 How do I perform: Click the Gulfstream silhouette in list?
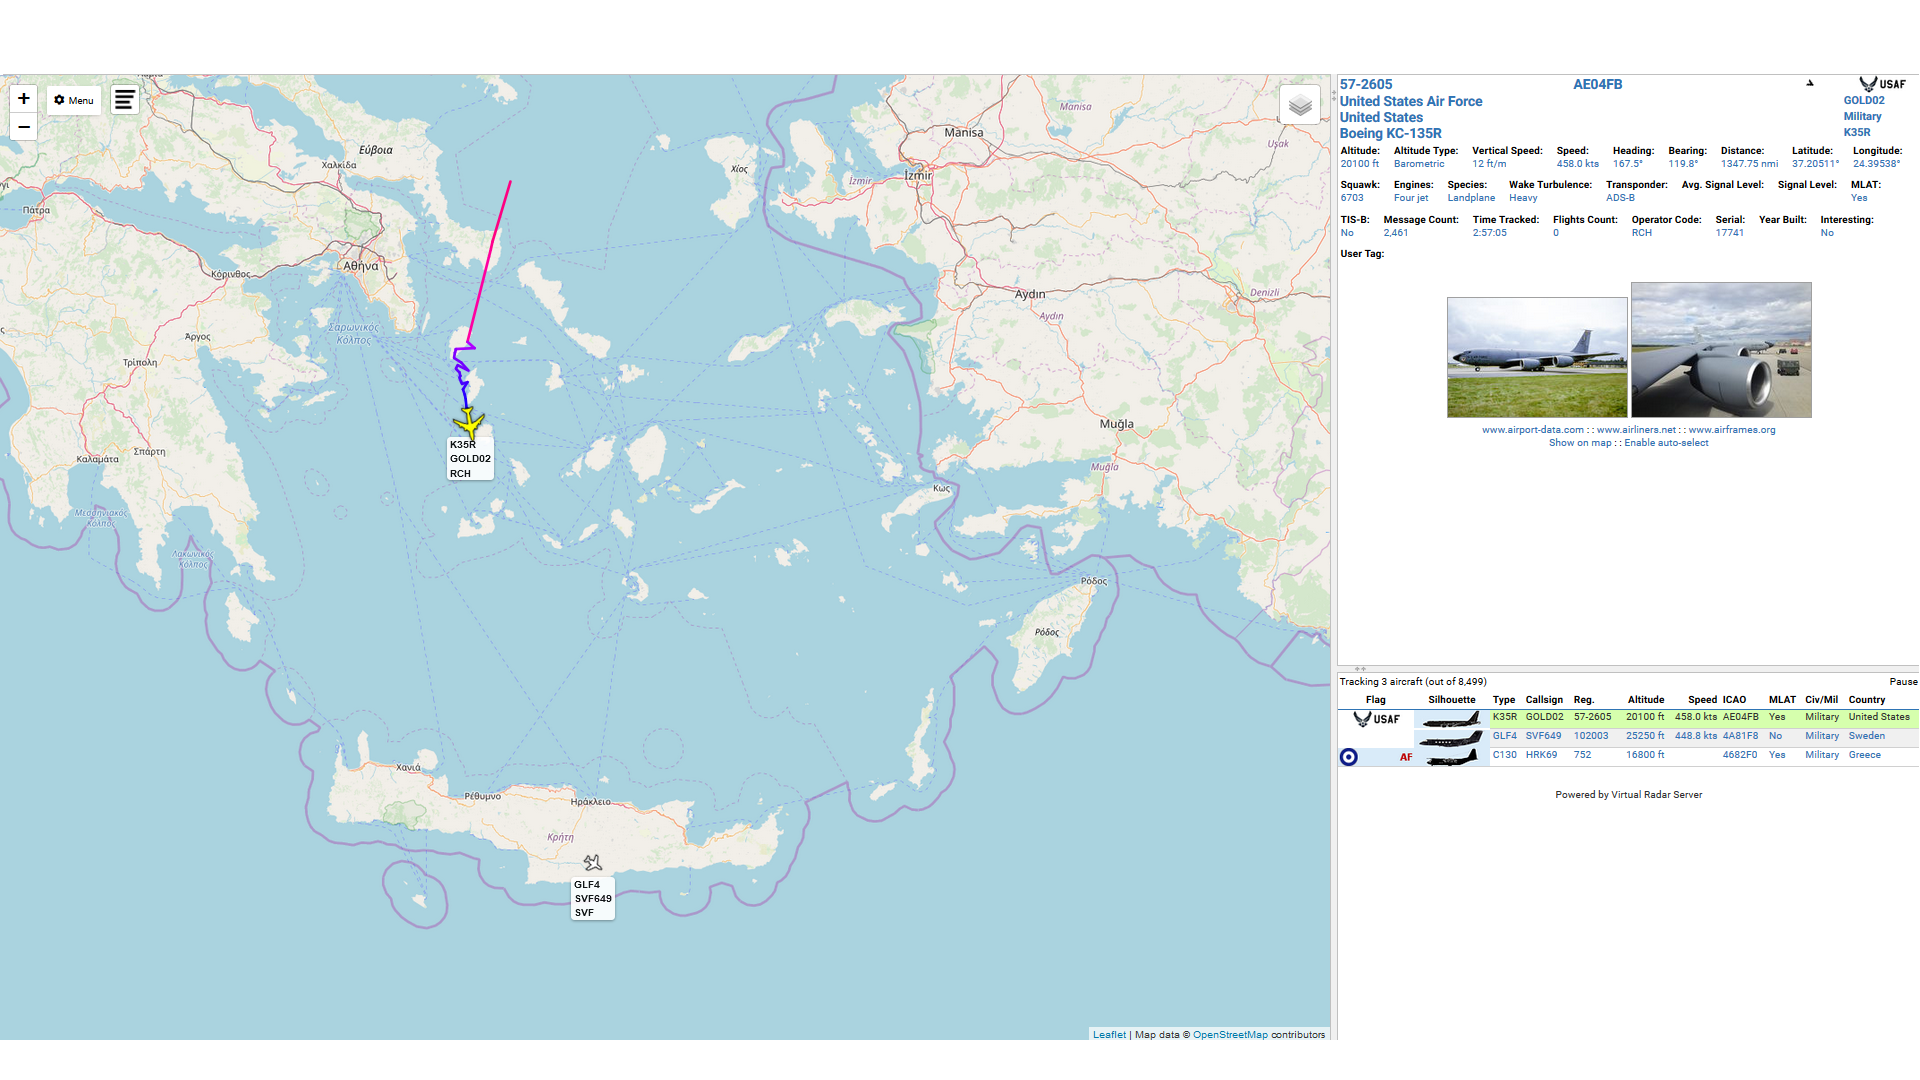click(x=1451, y=739)
